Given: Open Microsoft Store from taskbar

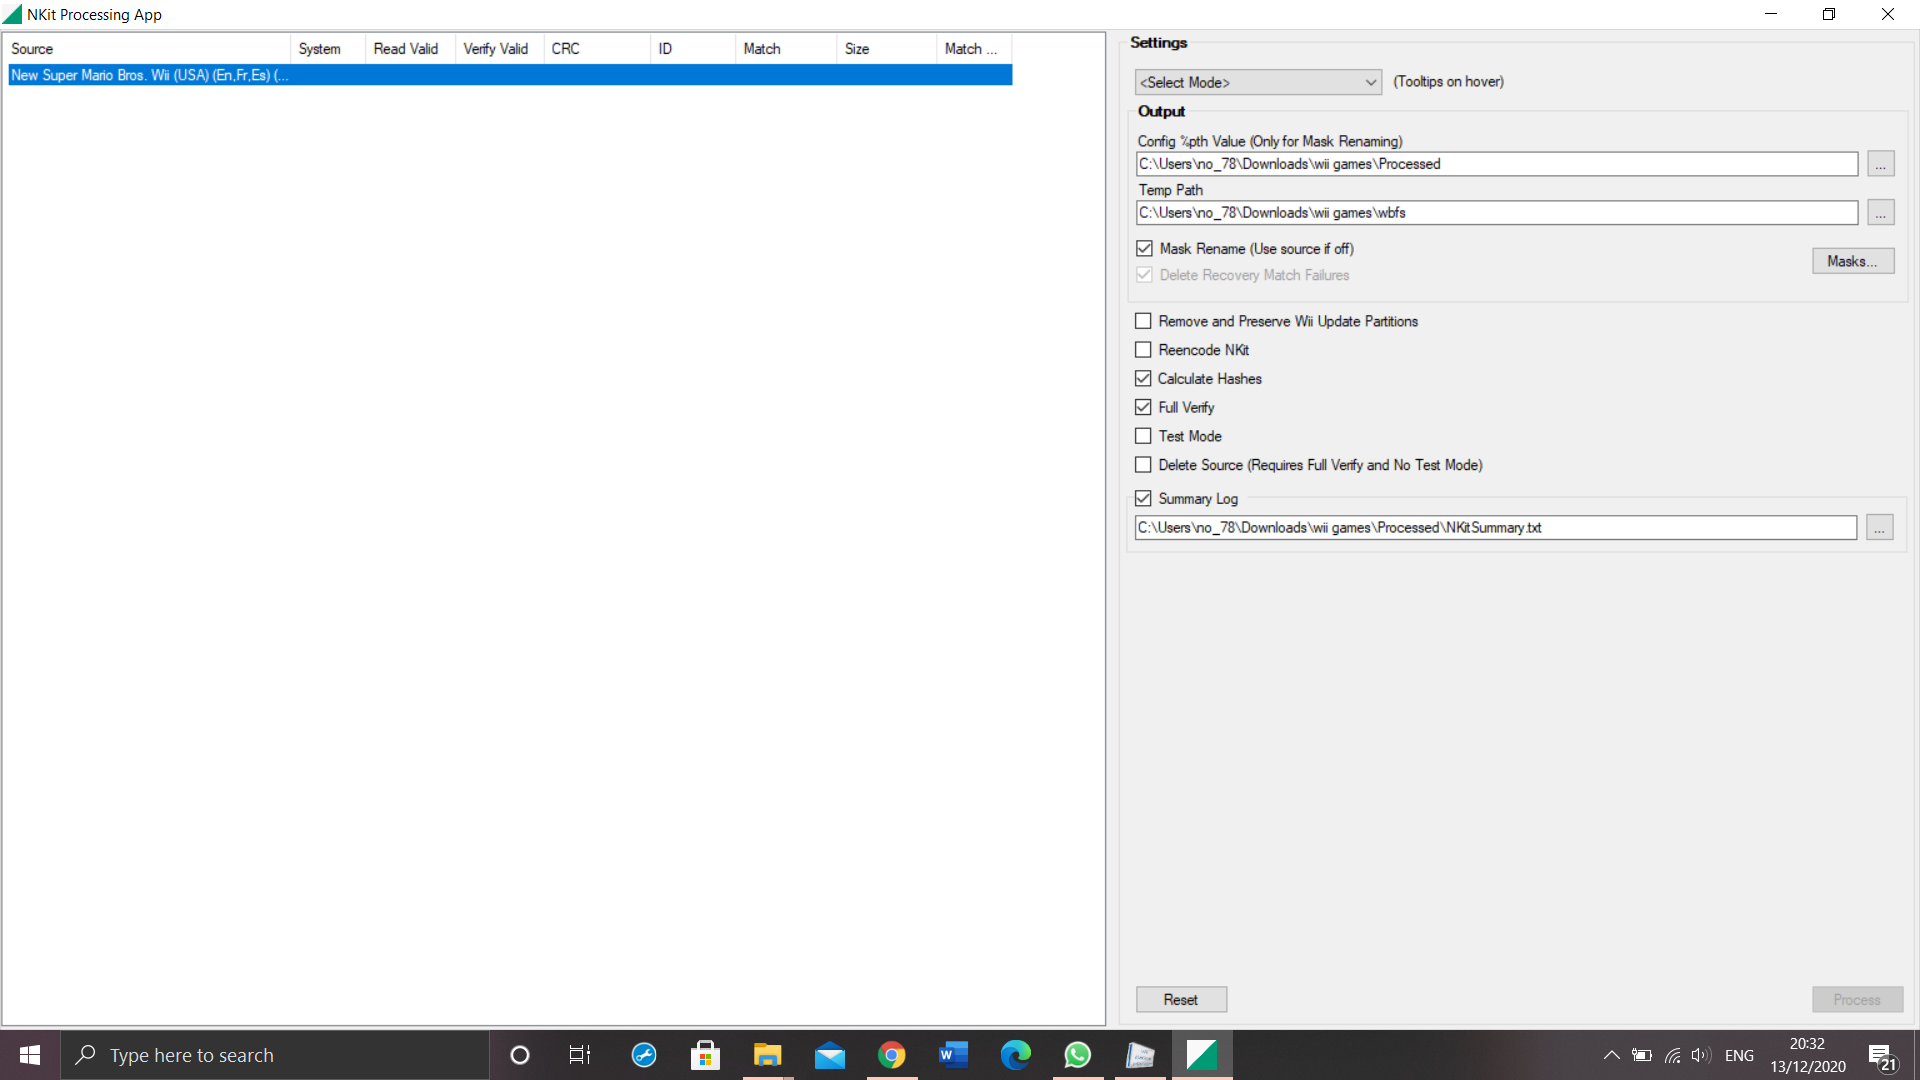Looking at the screenshot, I should pyautogui.click(x=705, y=1055).
